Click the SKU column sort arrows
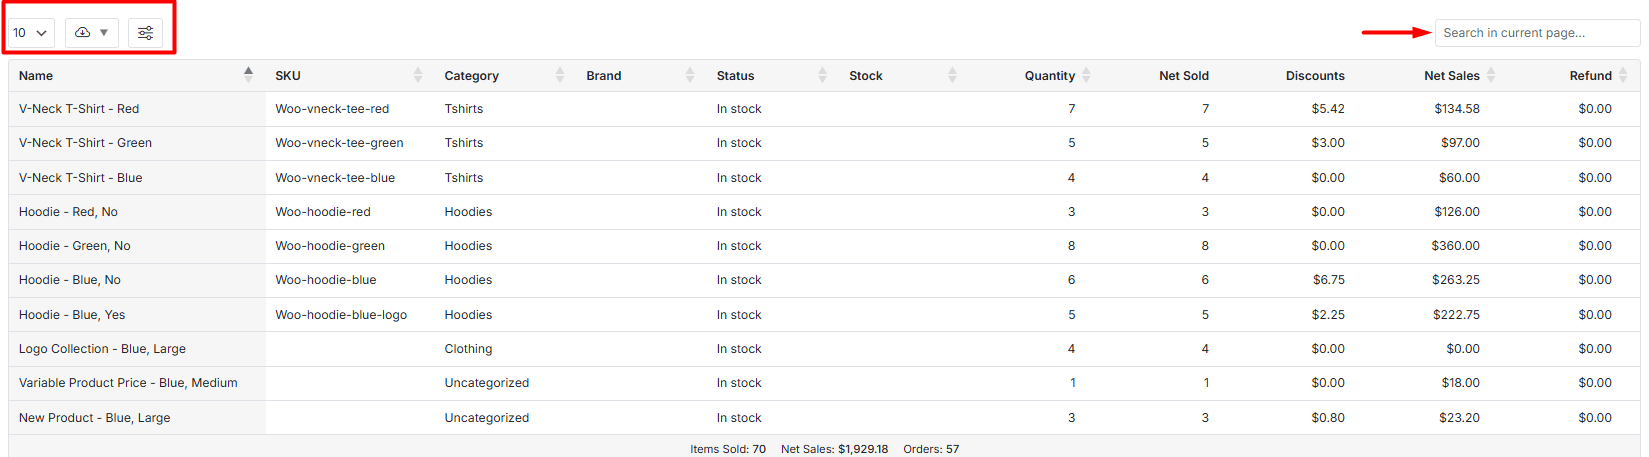This screenshot has width=1649, height=457. pos(418,75)
